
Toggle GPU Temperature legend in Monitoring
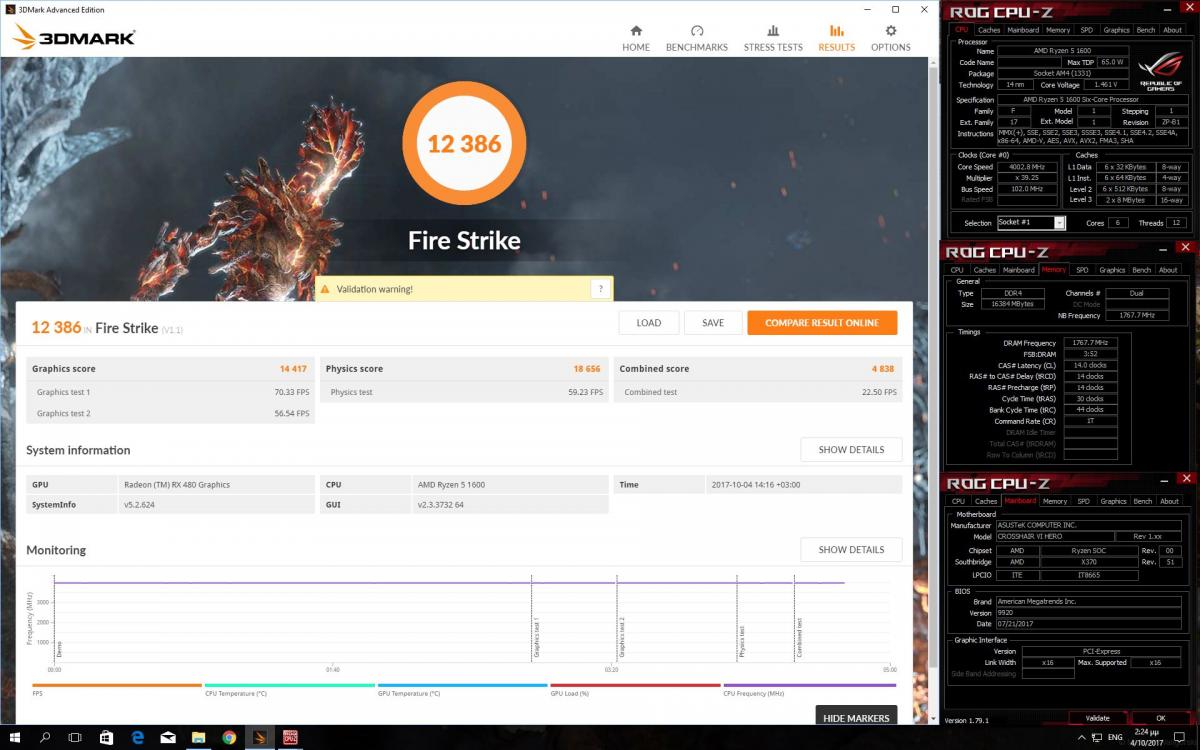click(x=462, y=686)
